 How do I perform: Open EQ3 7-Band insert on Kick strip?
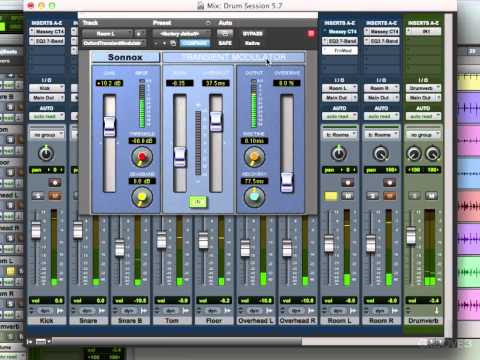tap(47, 41)
